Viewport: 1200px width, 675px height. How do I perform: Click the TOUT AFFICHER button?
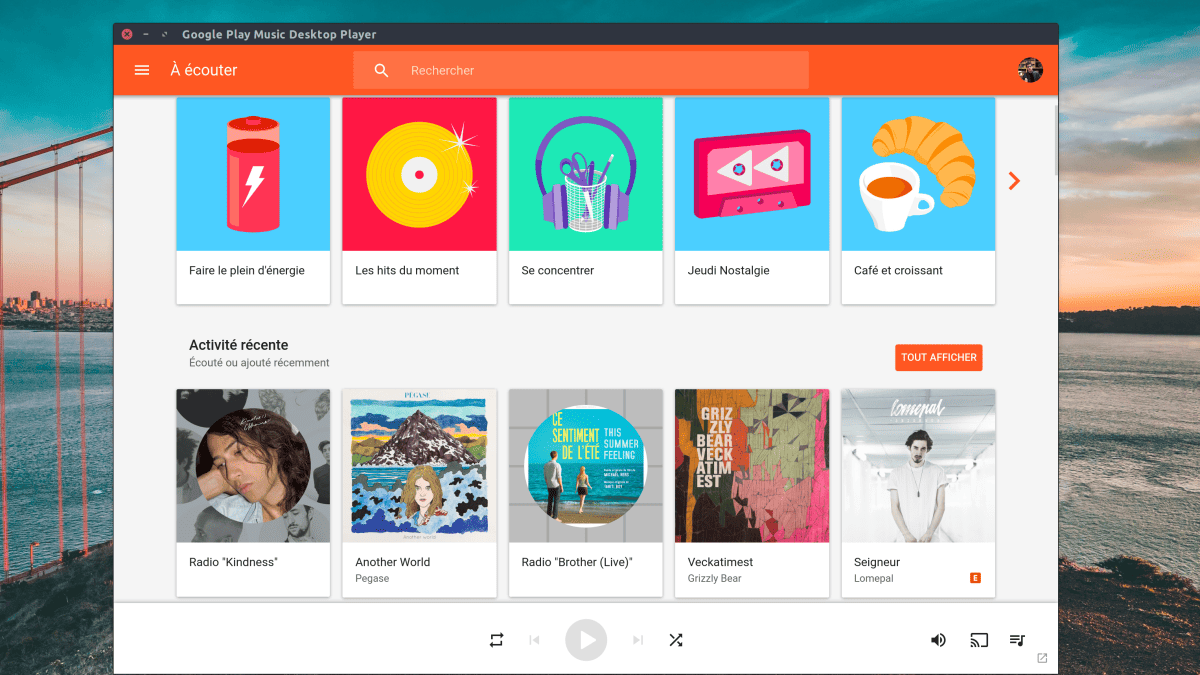click(x=939, y=357)
